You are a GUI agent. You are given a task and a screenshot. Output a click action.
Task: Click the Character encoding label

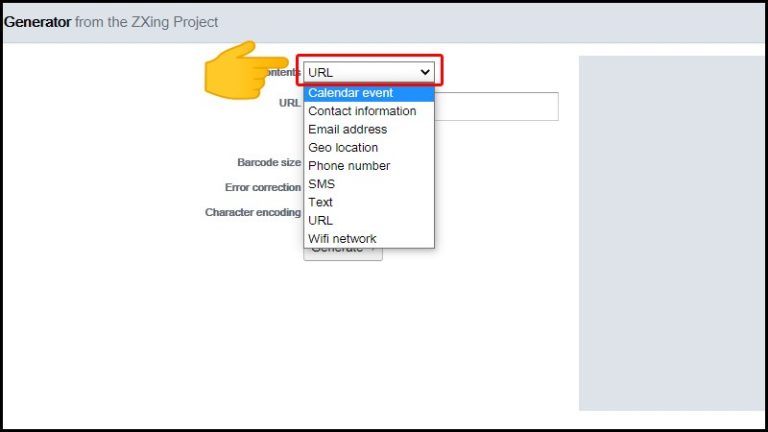tap(252, 212)
